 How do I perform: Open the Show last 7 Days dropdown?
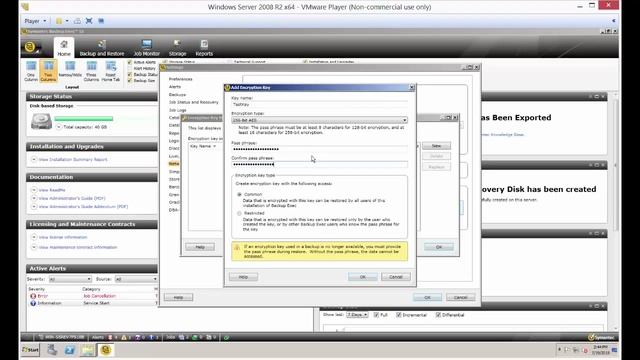[x=357, y=315]
